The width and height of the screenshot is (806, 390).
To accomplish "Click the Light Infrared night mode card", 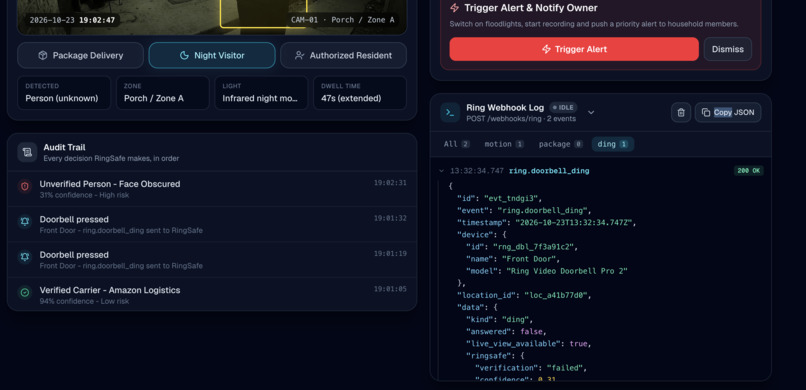I will click(261, 93).
